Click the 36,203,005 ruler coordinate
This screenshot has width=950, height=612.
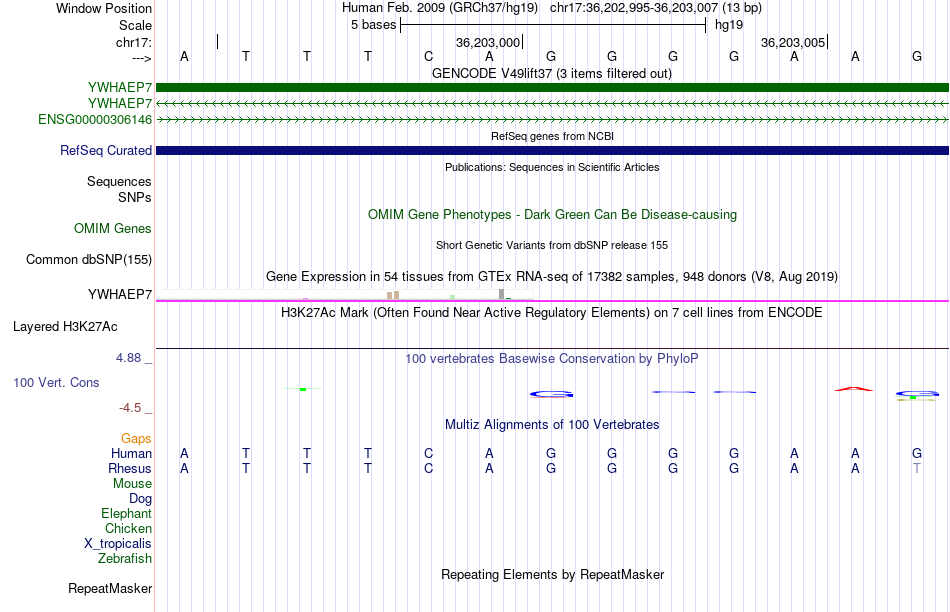[793, 42]
